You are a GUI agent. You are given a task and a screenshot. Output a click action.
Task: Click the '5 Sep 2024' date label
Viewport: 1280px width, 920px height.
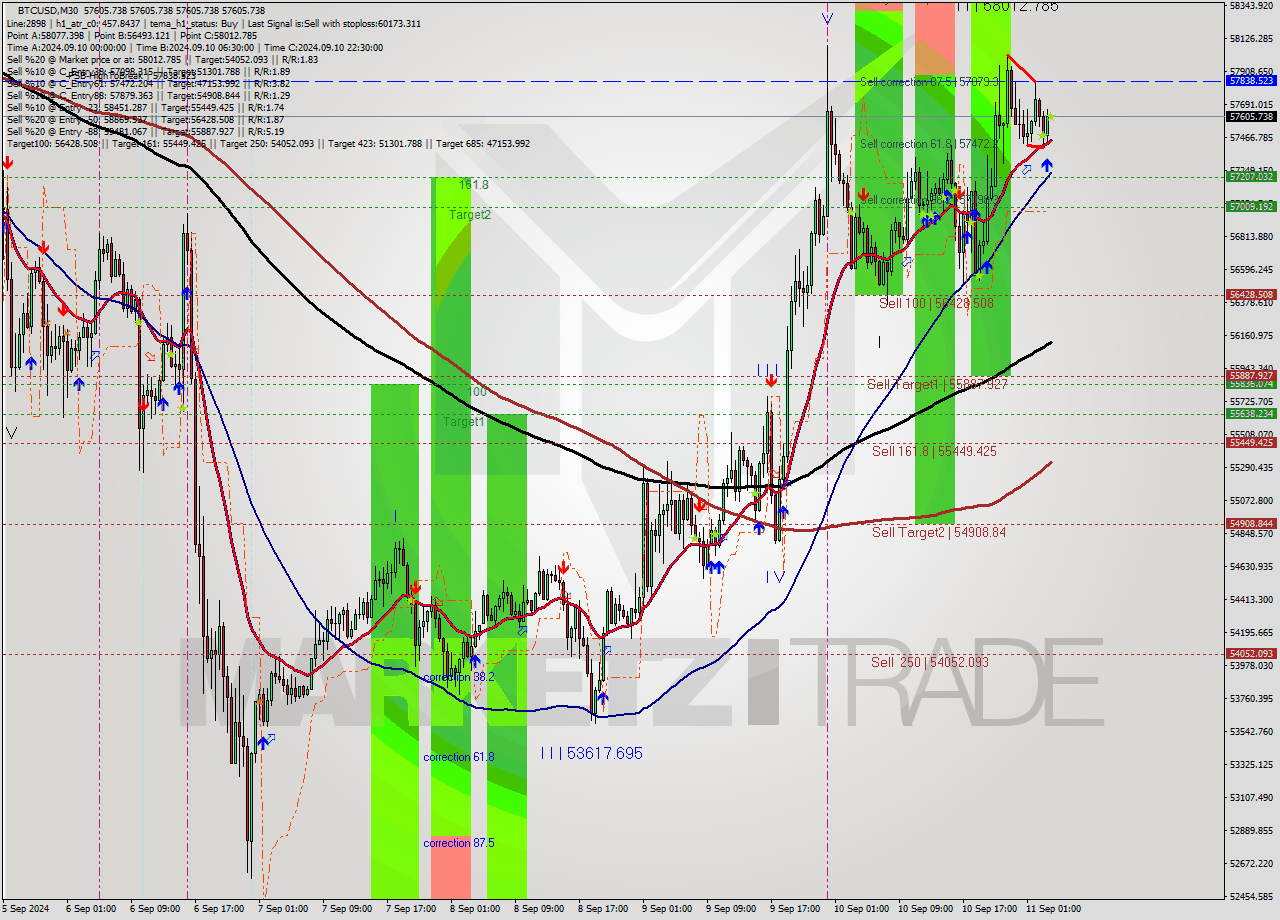pyautogui.click(x=27, y=909)
